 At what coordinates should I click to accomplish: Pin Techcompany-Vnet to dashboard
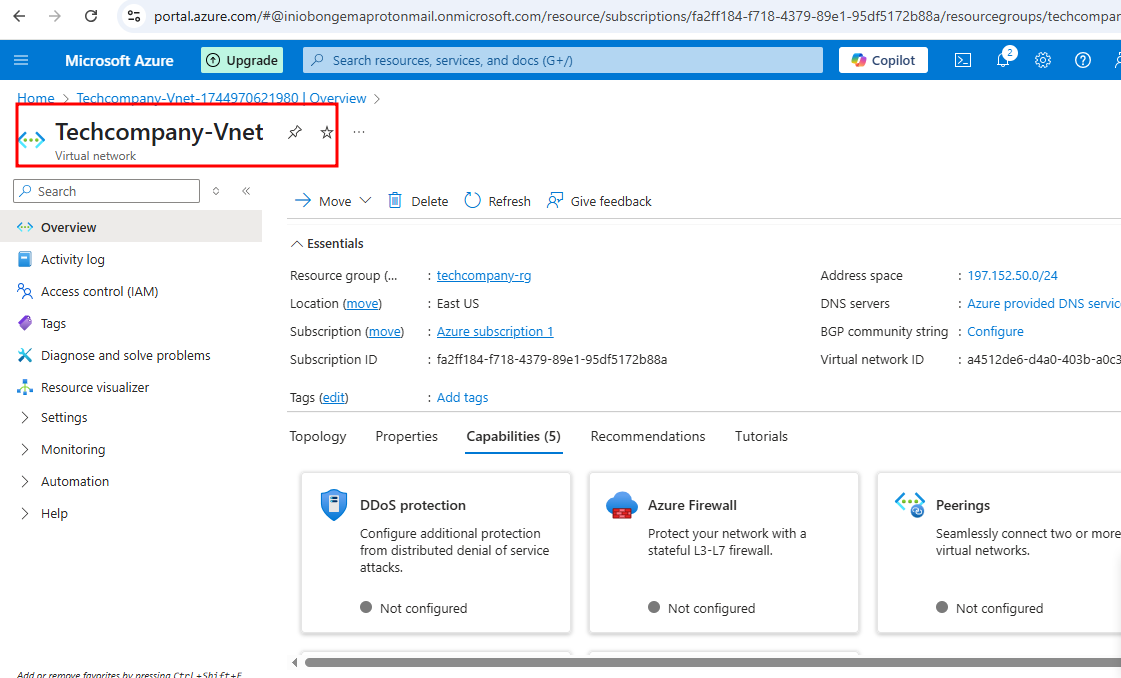295,132
